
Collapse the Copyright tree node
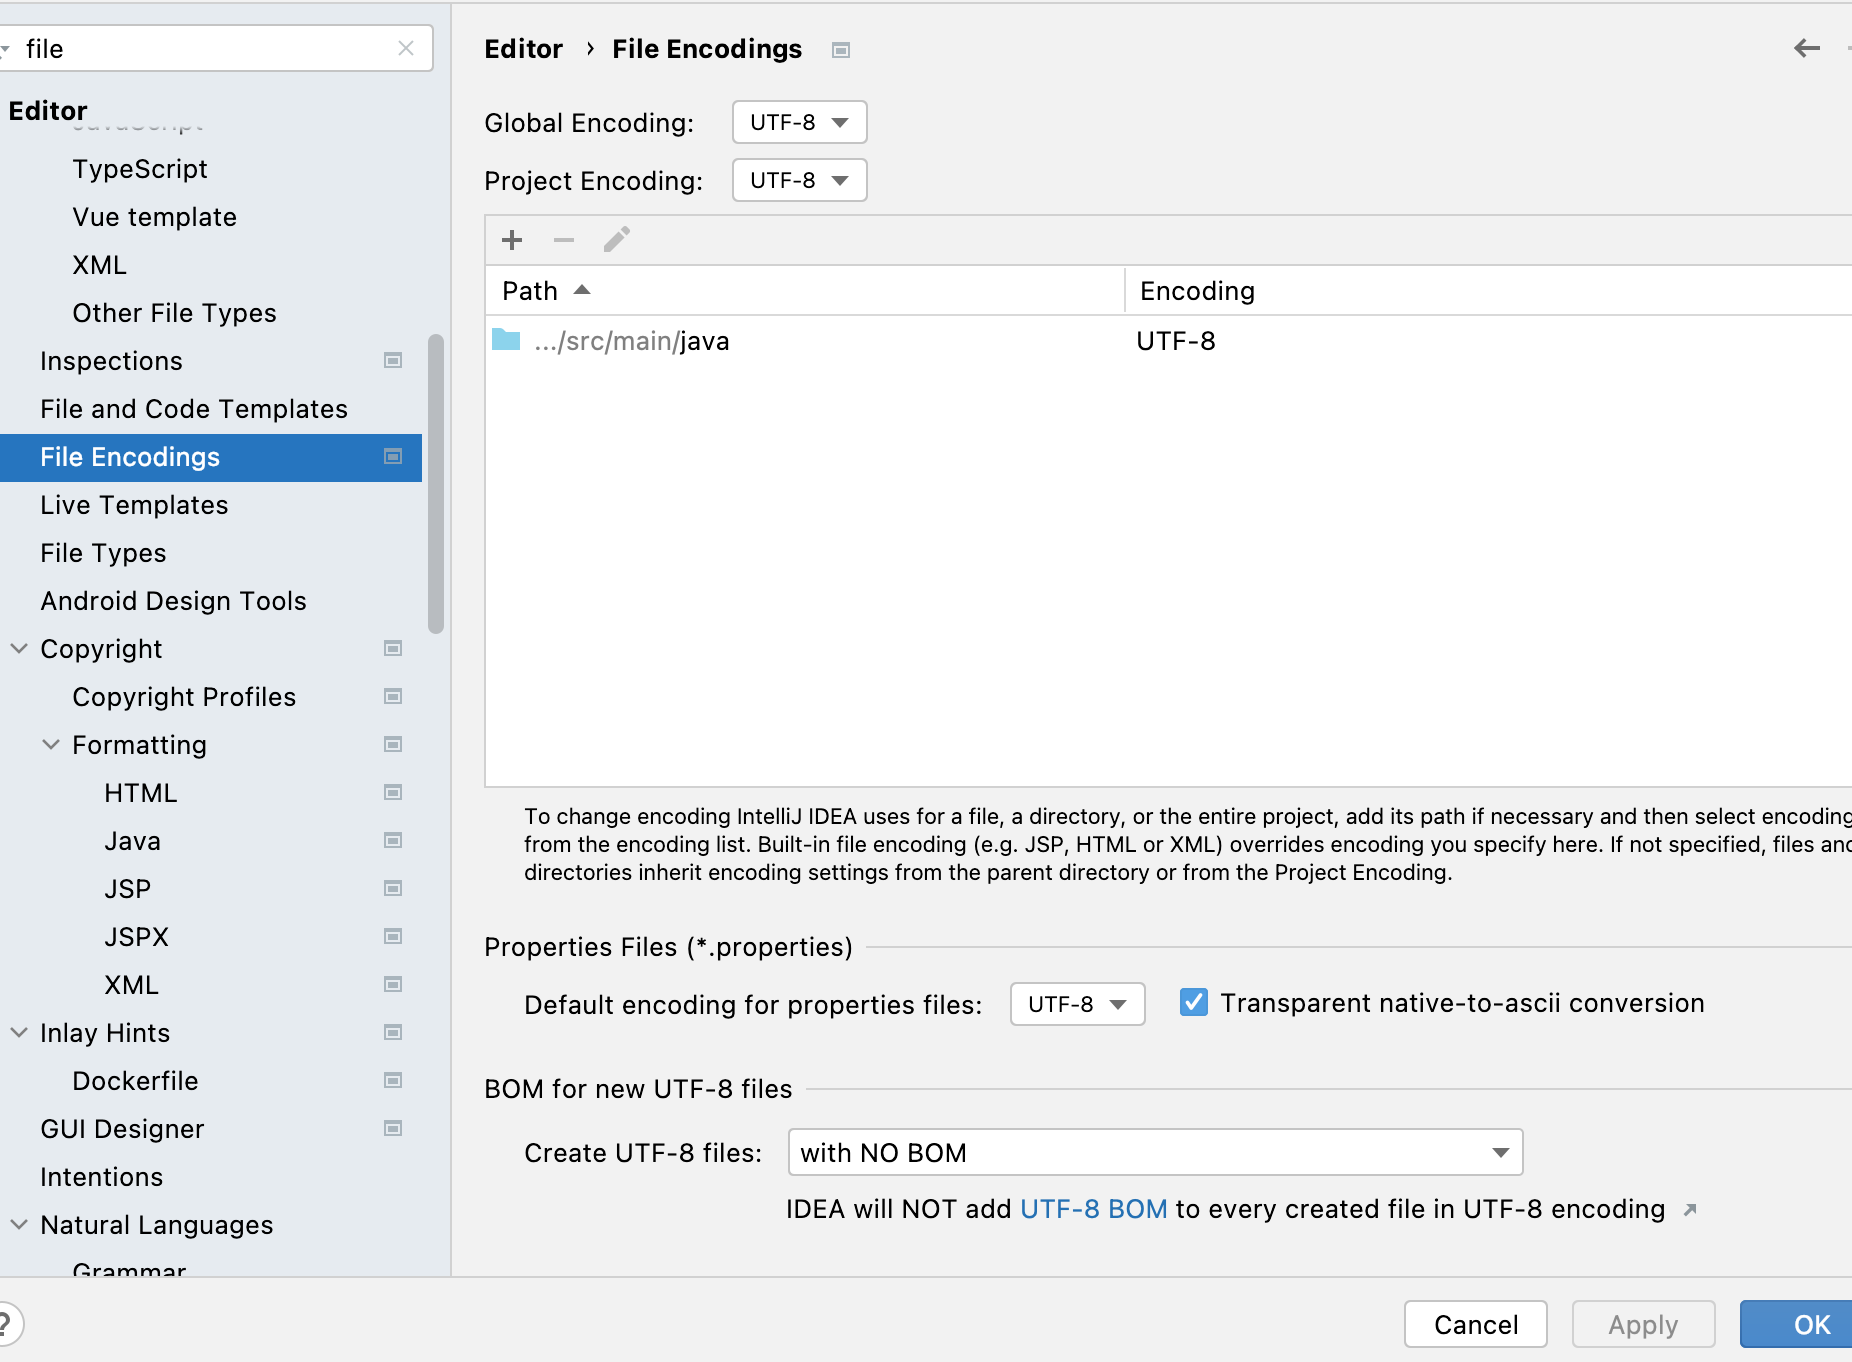click(19, 648)
